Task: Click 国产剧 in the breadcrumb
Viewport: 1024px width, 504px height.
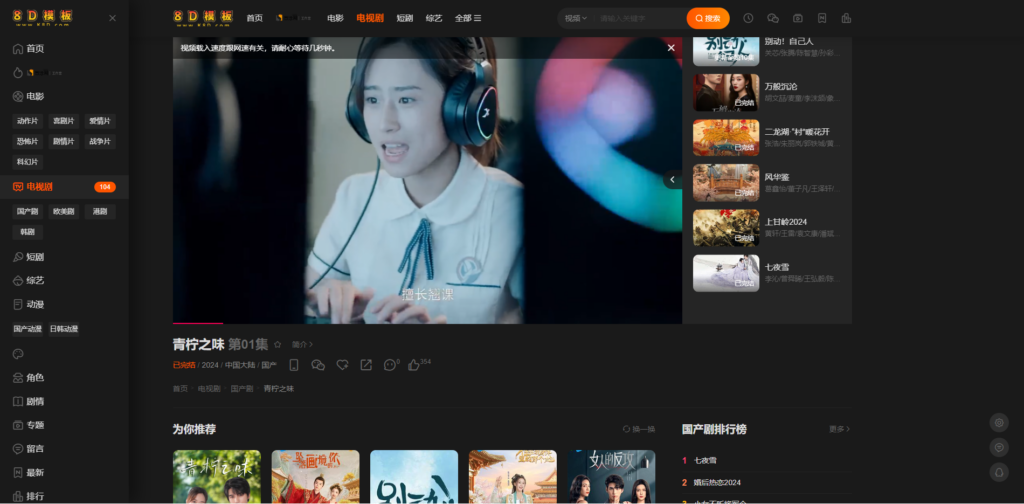Action: tap(242, 388)
